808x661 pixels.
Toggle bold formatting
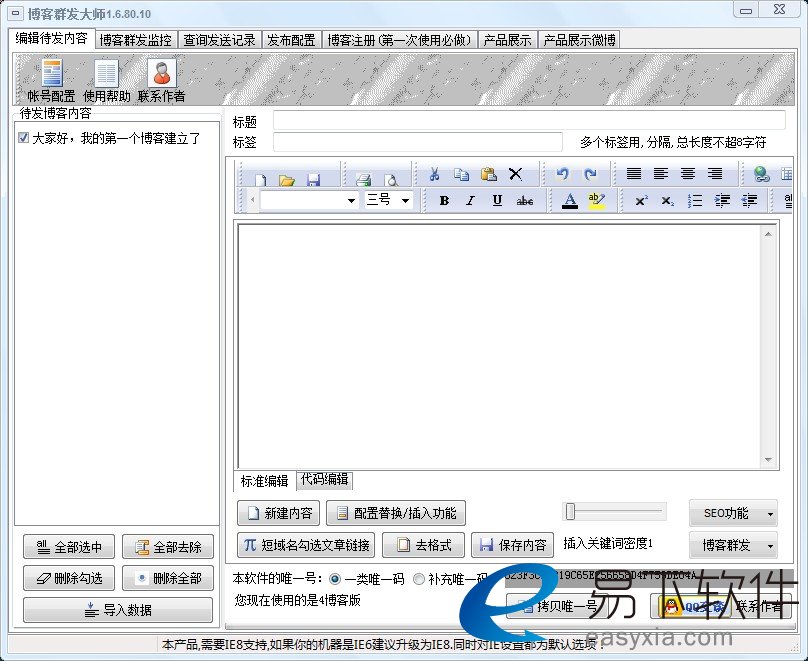click(x=444, y=200)
